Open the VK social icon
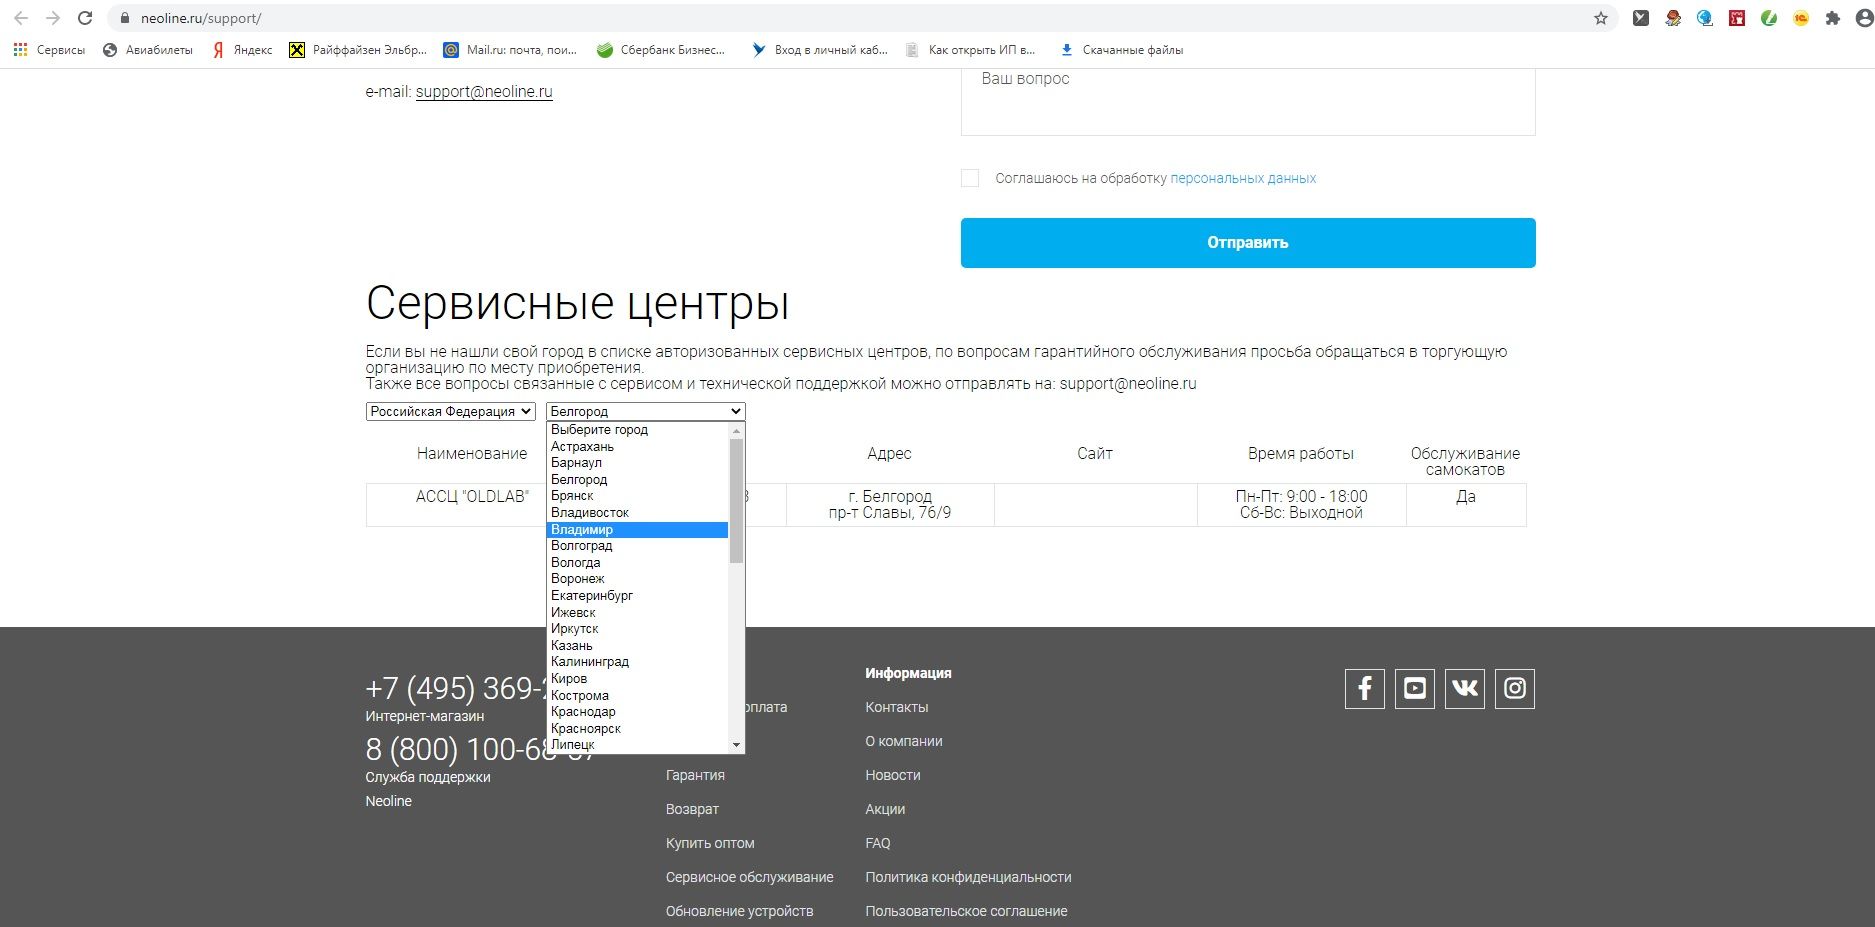The height and width of the screenshot is (927, 1875). click(x=1464, y=689)
